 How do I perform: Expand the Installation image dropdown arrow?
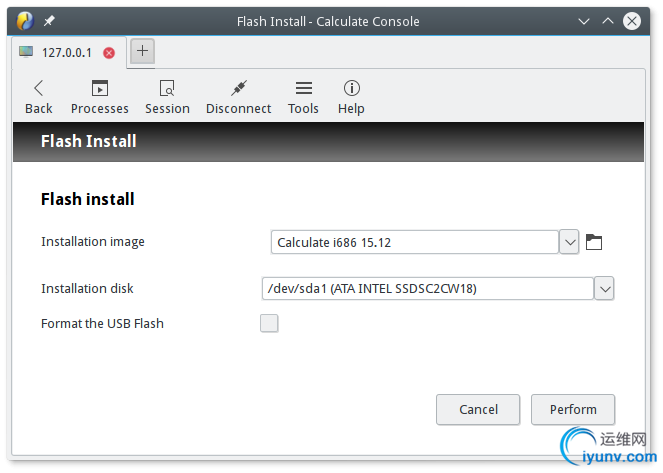569,242
